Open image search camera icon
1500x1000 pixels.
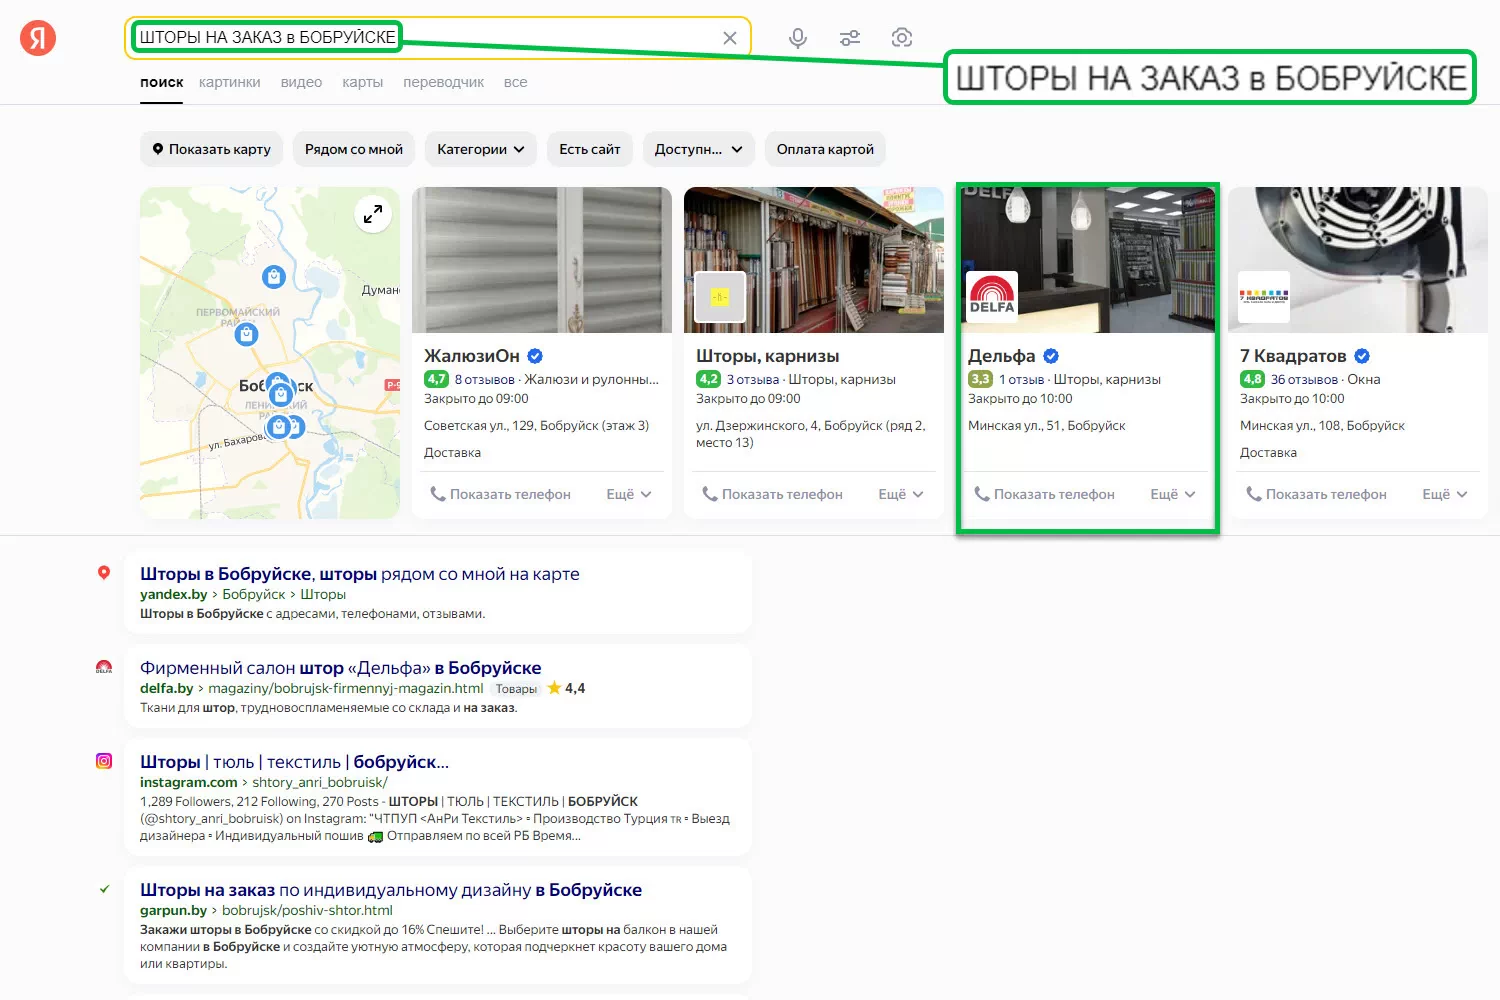(x=902, y=38)
